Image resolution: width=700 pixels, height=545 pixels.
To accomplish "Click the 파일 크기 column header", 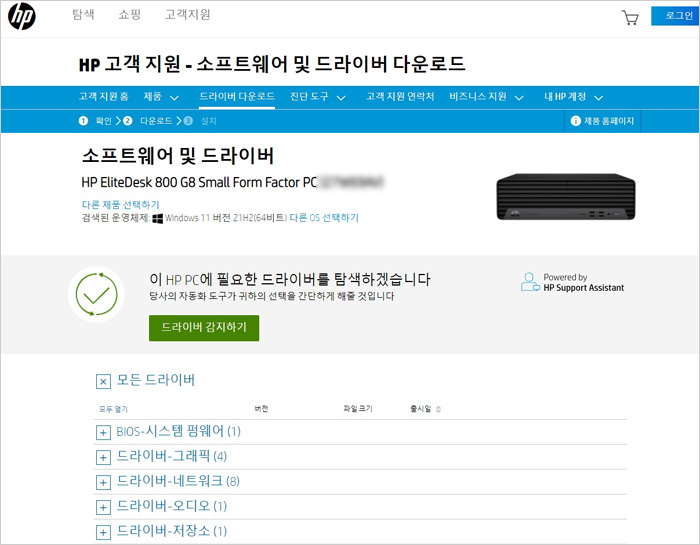I will [358, 409].
